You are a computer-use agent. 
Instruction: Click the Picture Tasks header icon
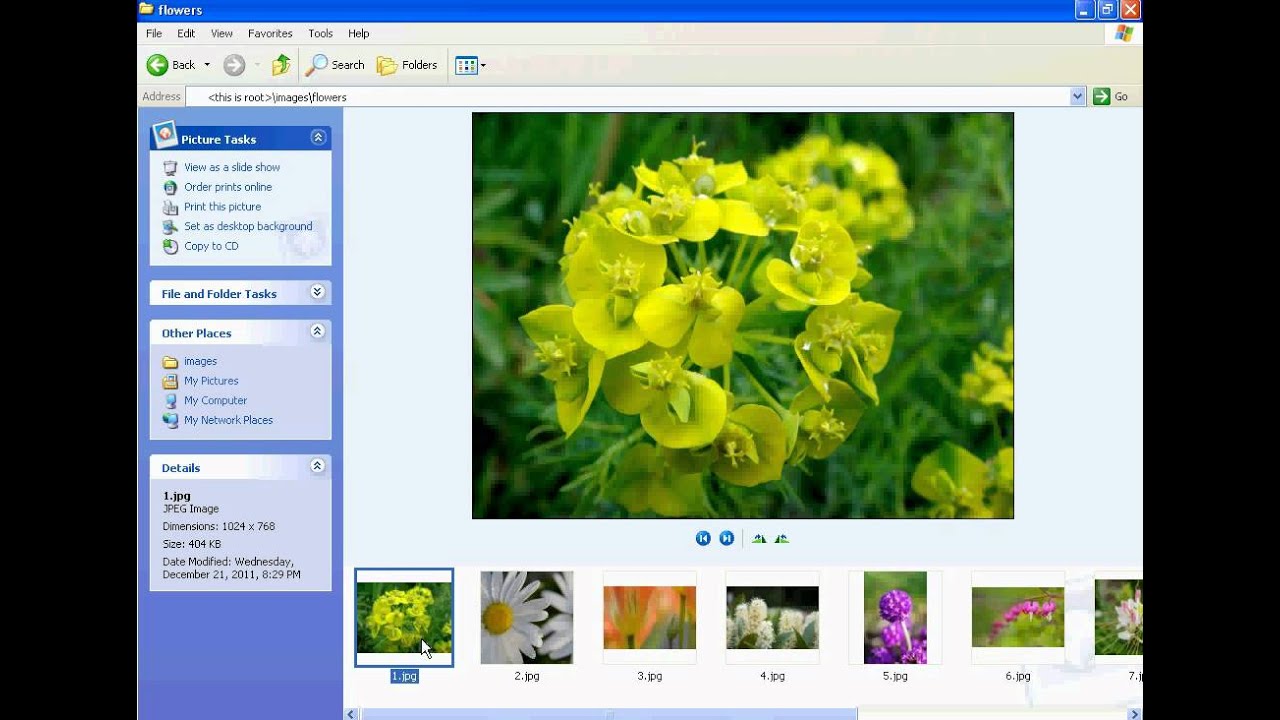coord(164,136)
